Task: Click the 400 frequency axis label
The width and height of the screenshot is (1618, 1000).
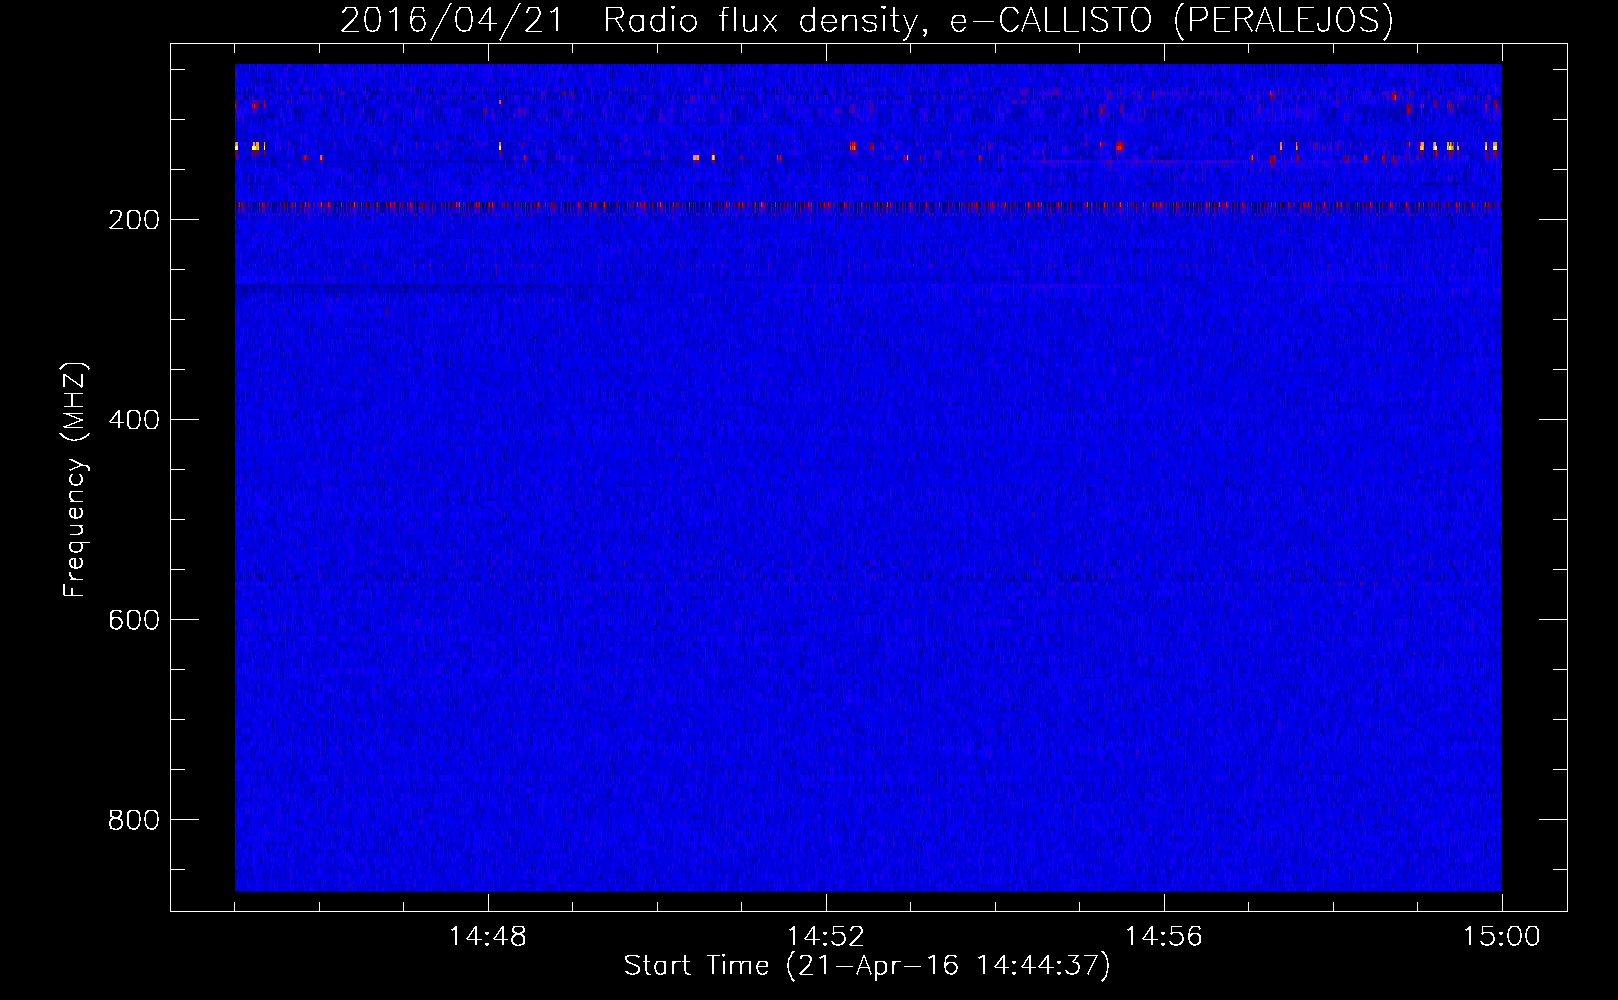Action: pos(133,420)
